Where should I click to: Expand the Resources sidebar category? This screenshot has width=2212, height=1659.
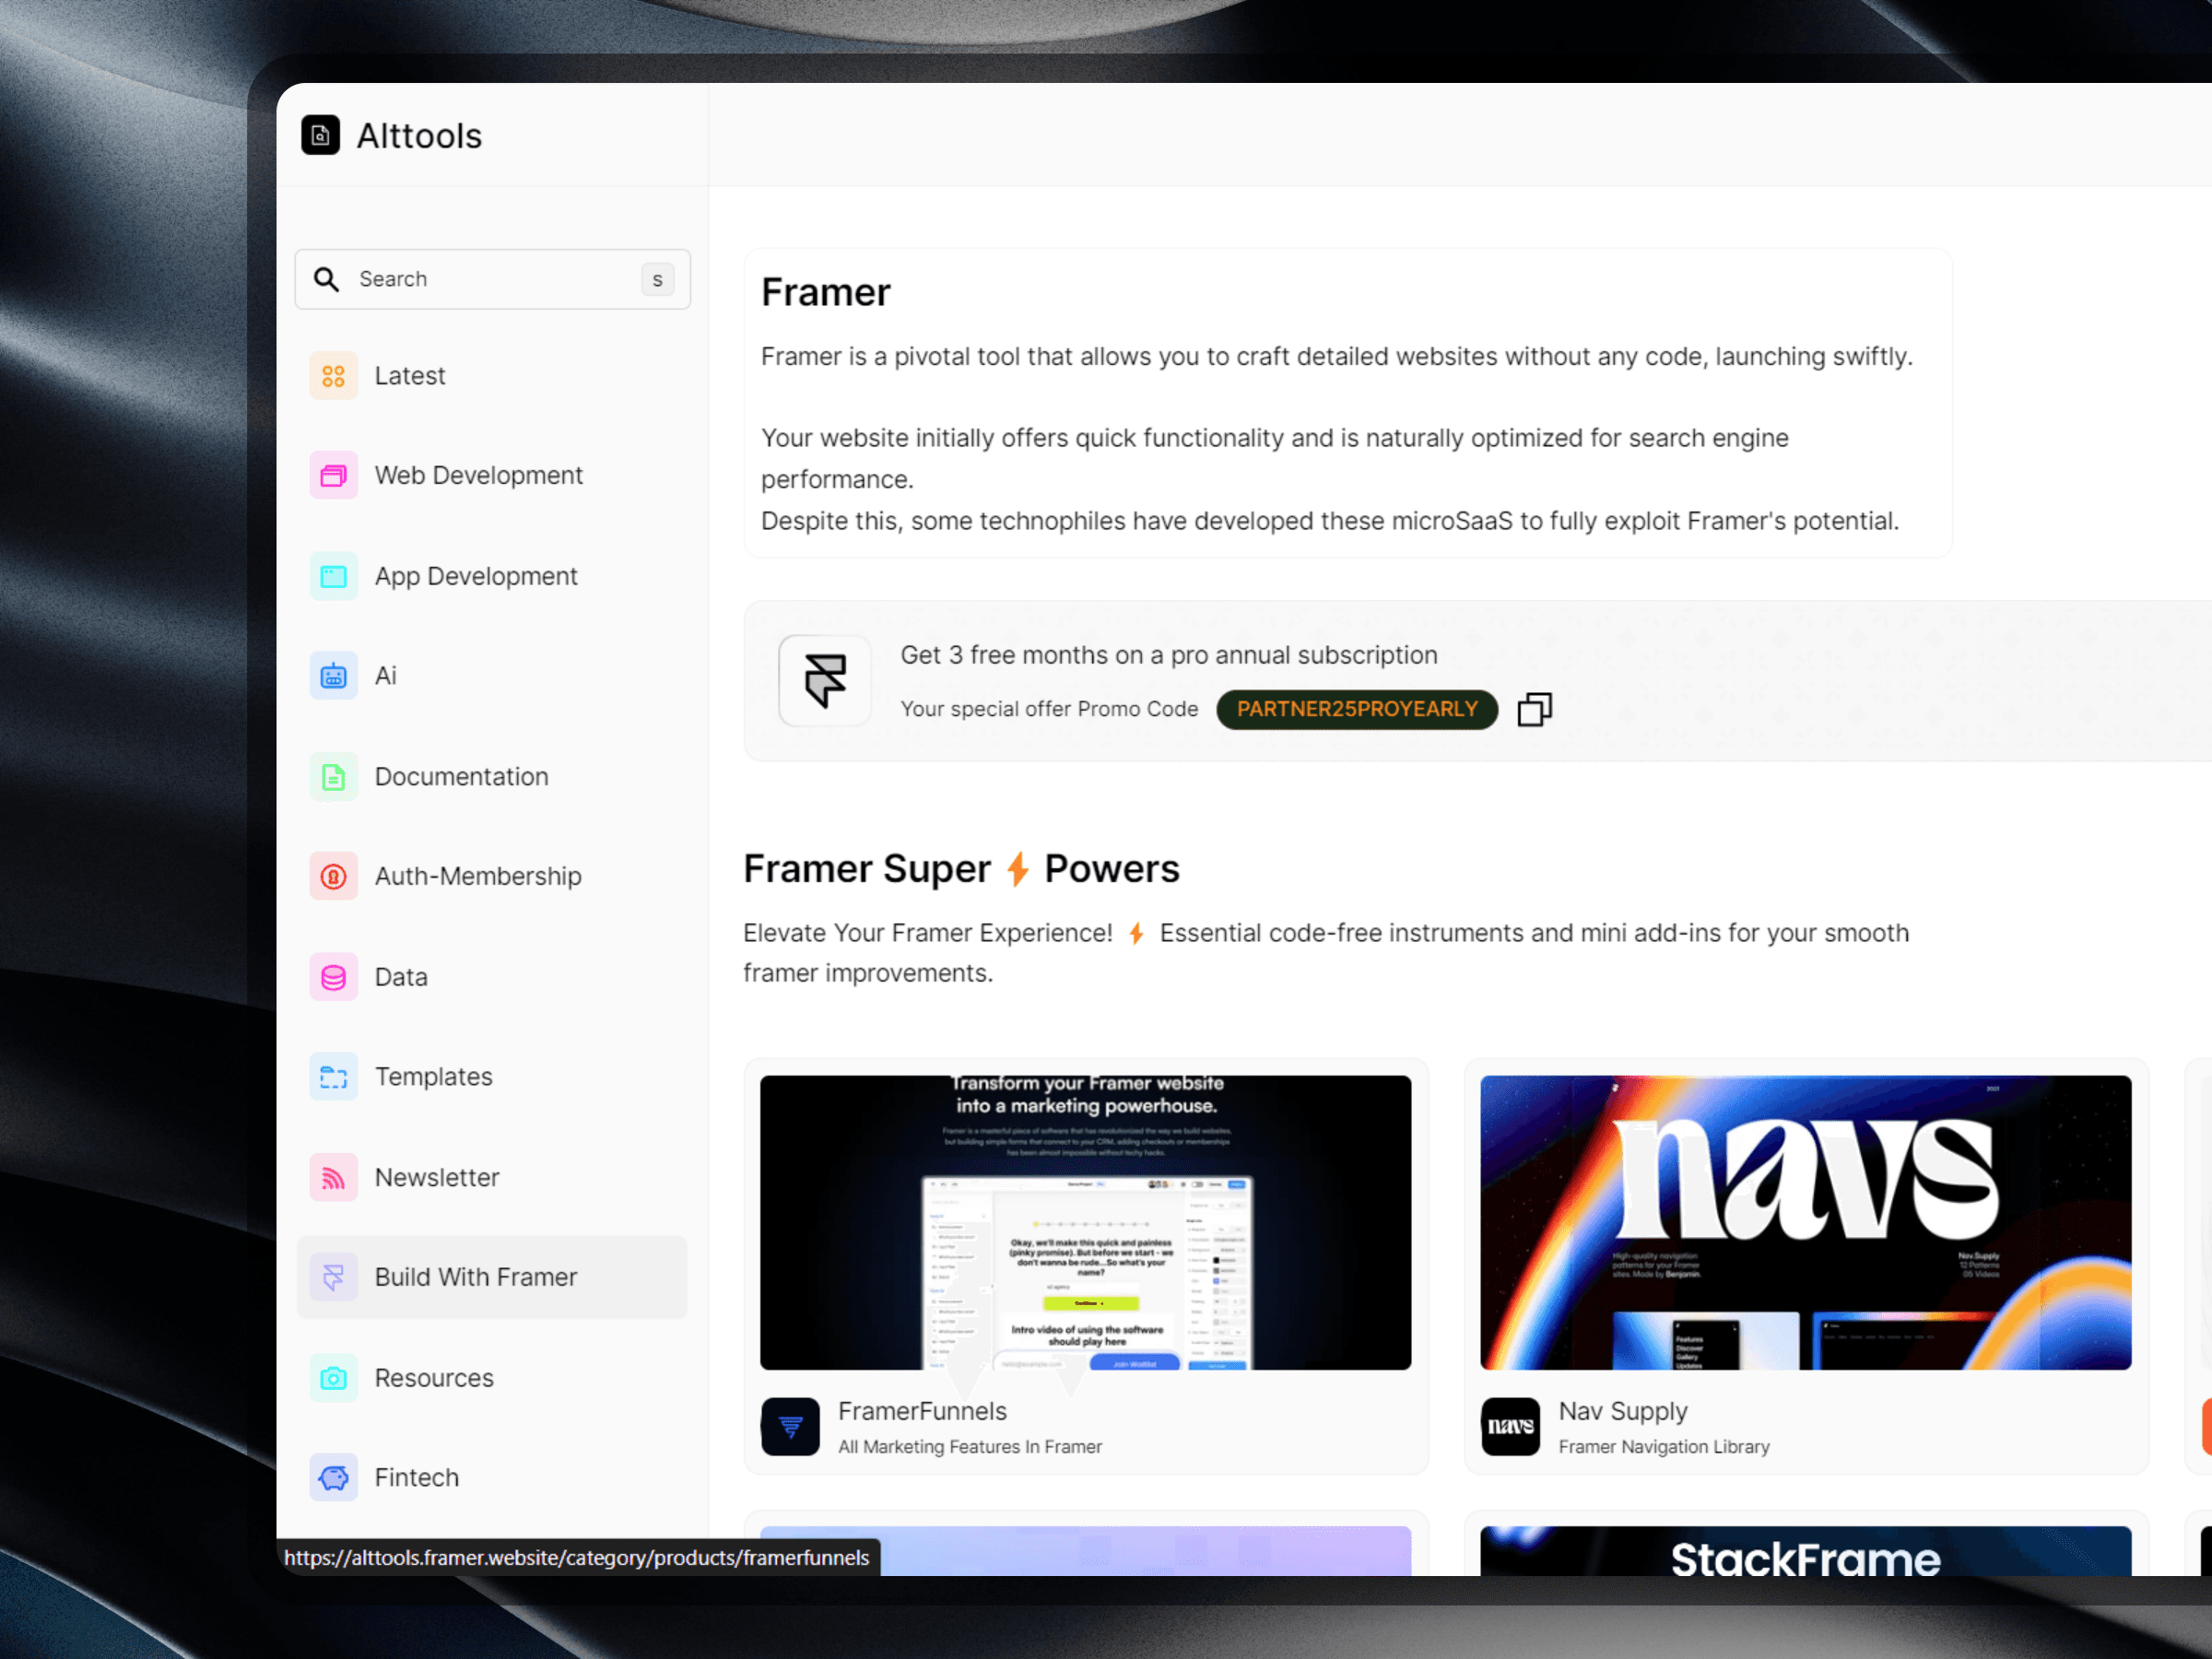(x=430, y=1377)
